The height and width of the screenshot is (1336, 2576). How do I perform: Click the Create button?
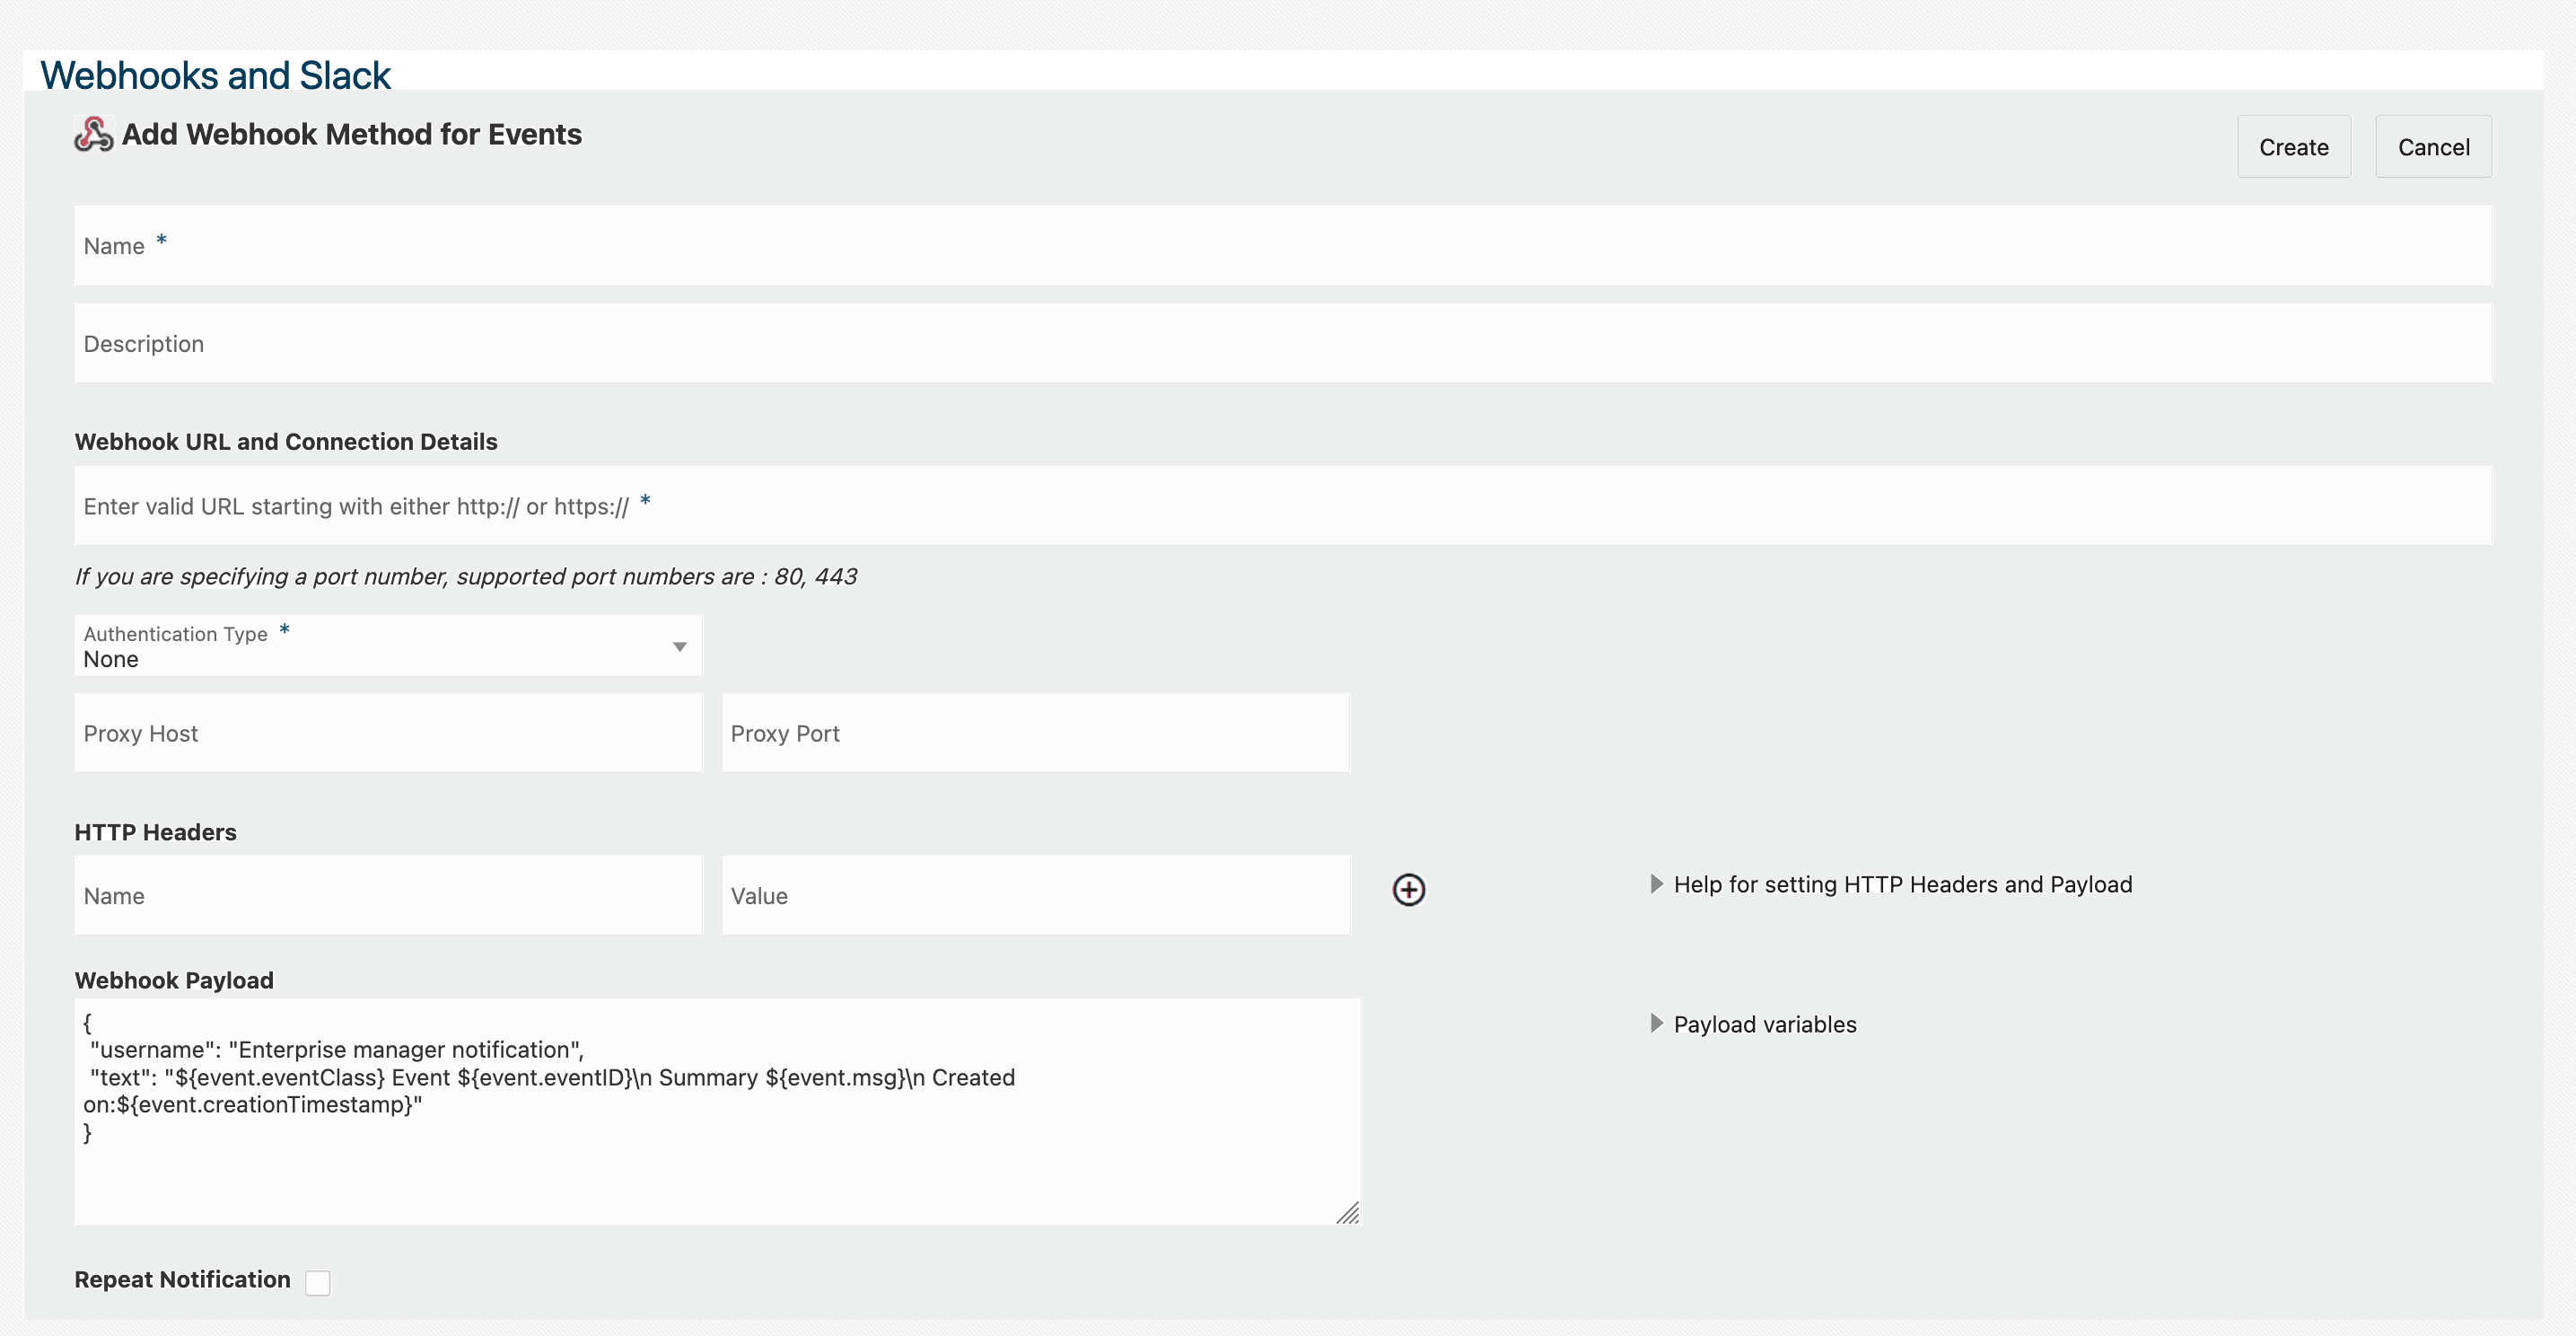pyautogui.click(x=2293, y=147)
